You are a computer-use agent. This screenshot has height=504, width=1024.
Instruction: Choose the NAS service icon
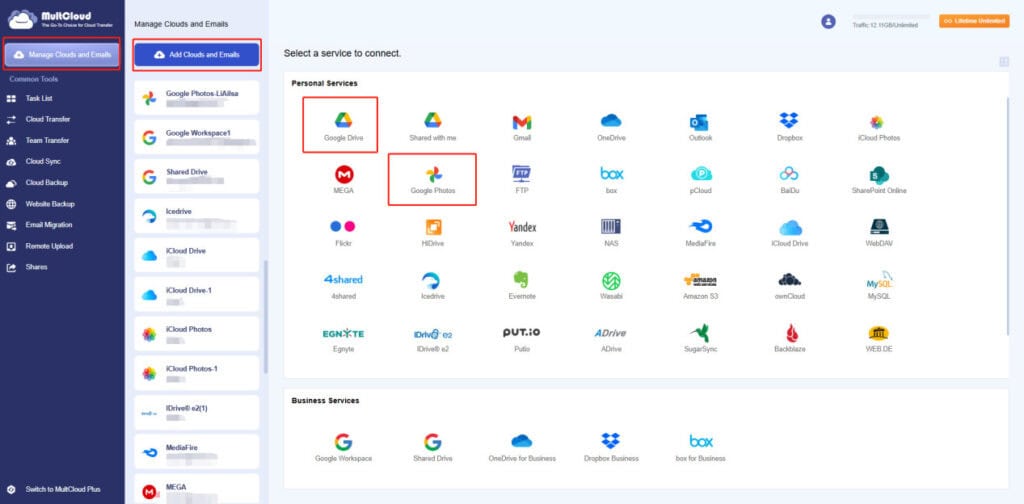coord(611,227)
